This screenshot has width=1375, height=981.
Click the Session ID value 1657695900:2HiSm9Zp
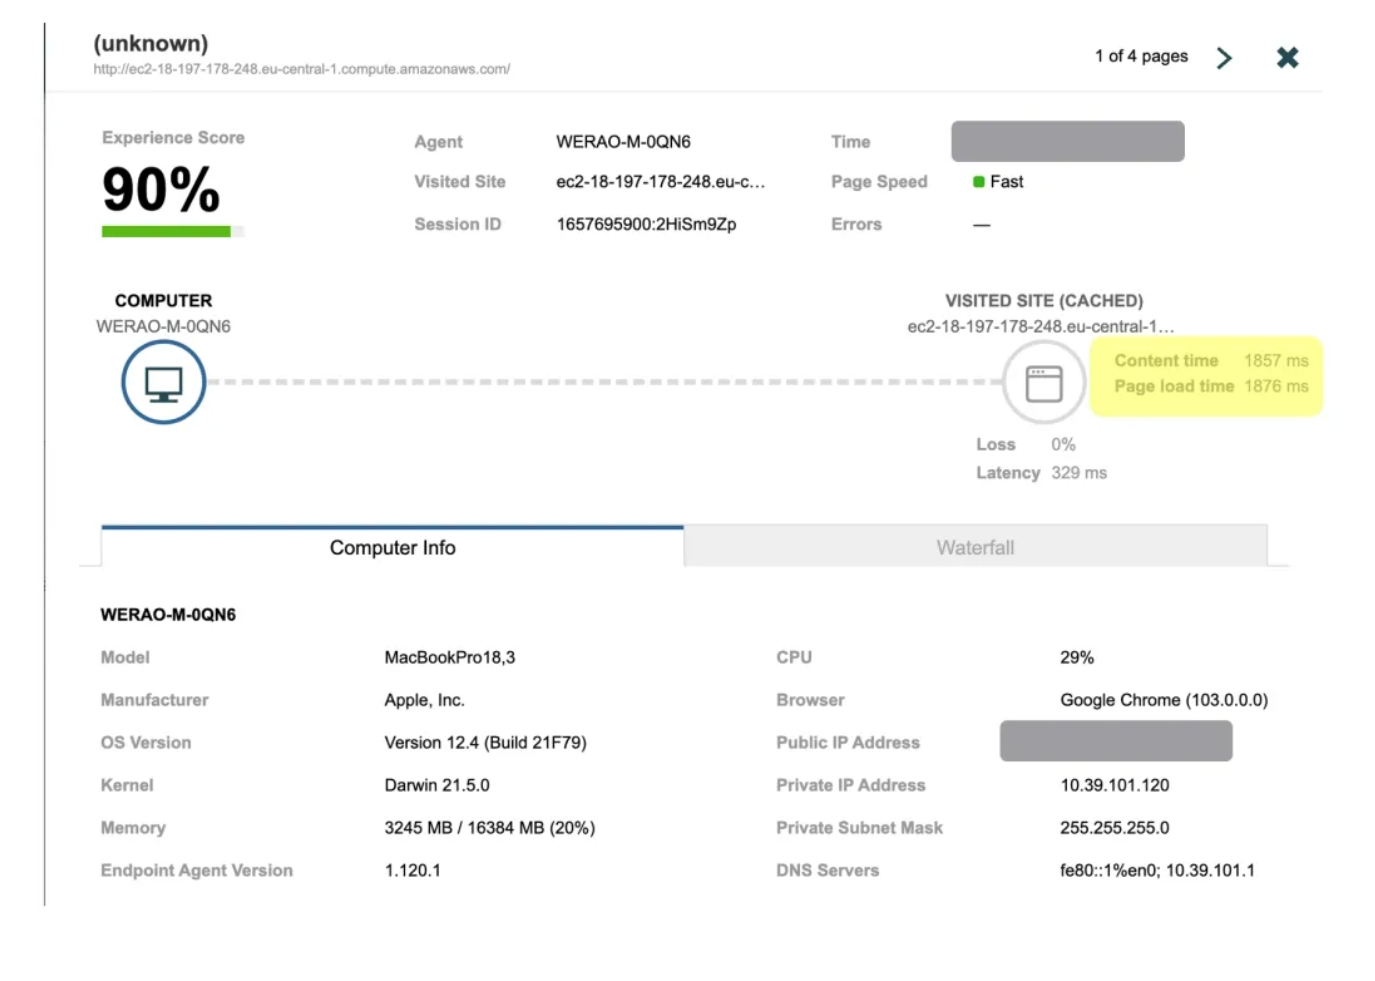pyautogui.click(x=646, y=225)
